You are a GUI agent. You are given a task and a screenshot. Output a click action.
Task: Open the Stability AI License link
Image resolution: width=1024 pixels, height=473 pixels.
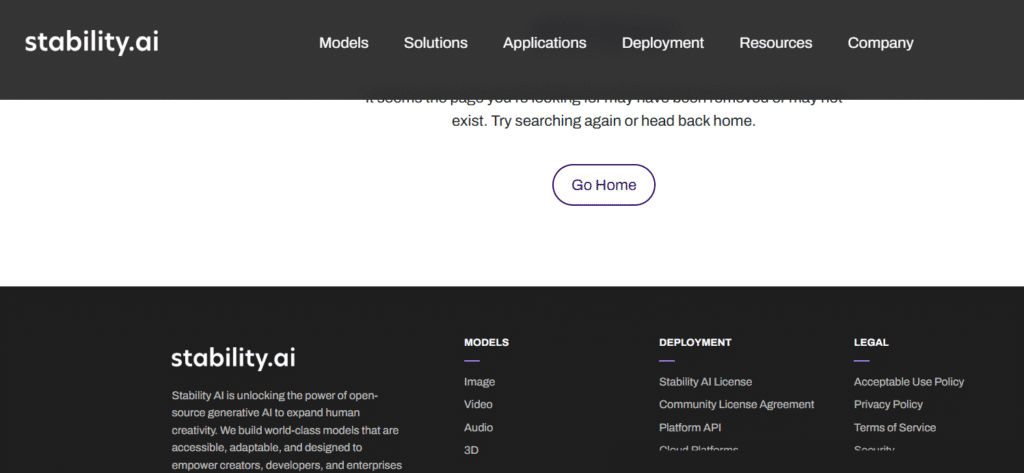[x=705, y=382]
